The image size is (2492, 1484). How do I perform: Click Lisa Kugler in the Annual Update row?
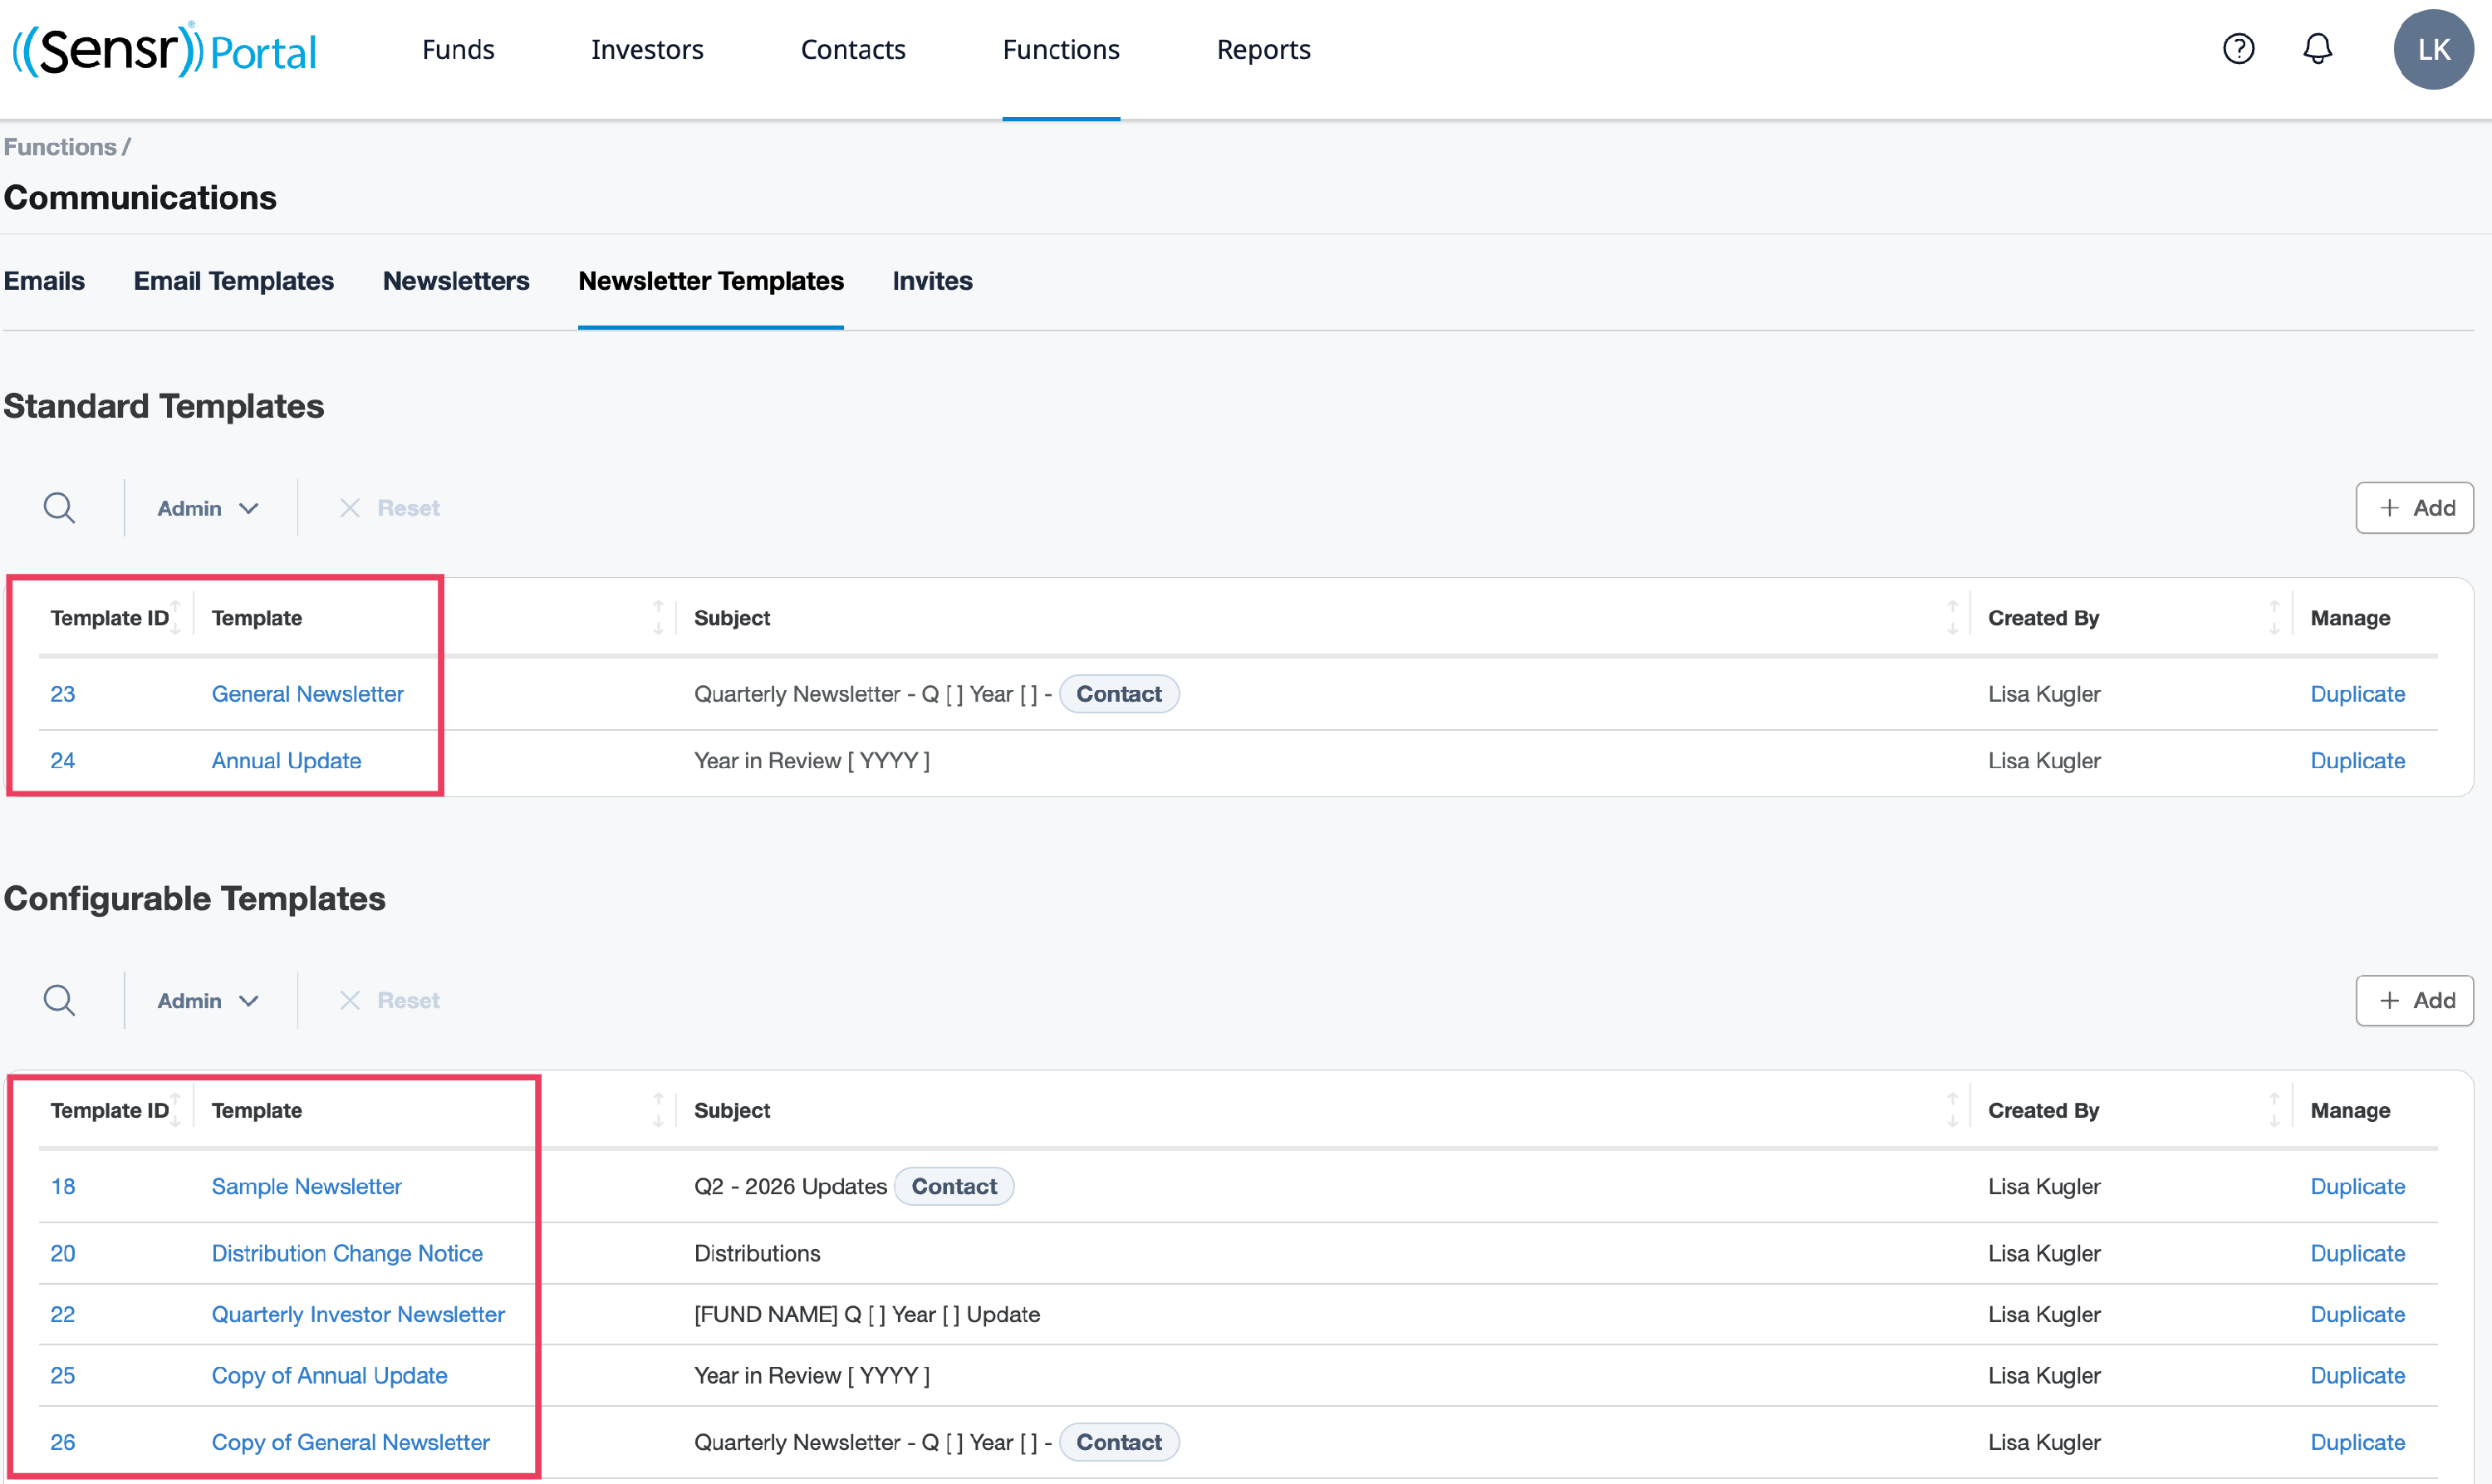coord(2044,761)
